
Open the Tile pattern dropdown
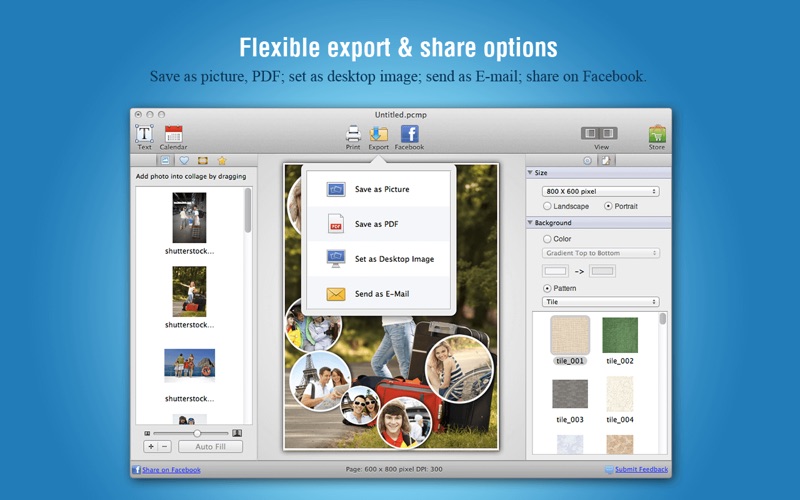pos(601,302)
